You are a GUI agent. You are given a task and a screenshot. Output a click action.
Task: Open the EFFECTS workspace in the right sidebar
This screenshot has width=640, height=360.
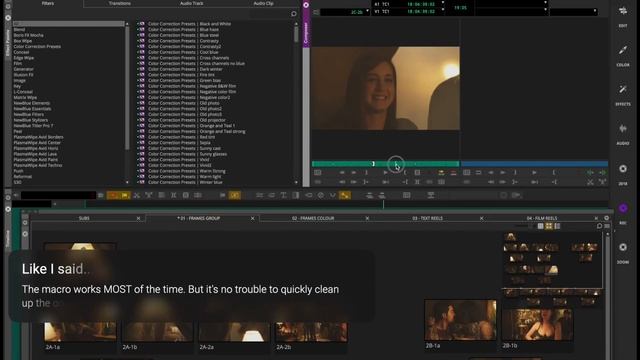tap(623, 89)
